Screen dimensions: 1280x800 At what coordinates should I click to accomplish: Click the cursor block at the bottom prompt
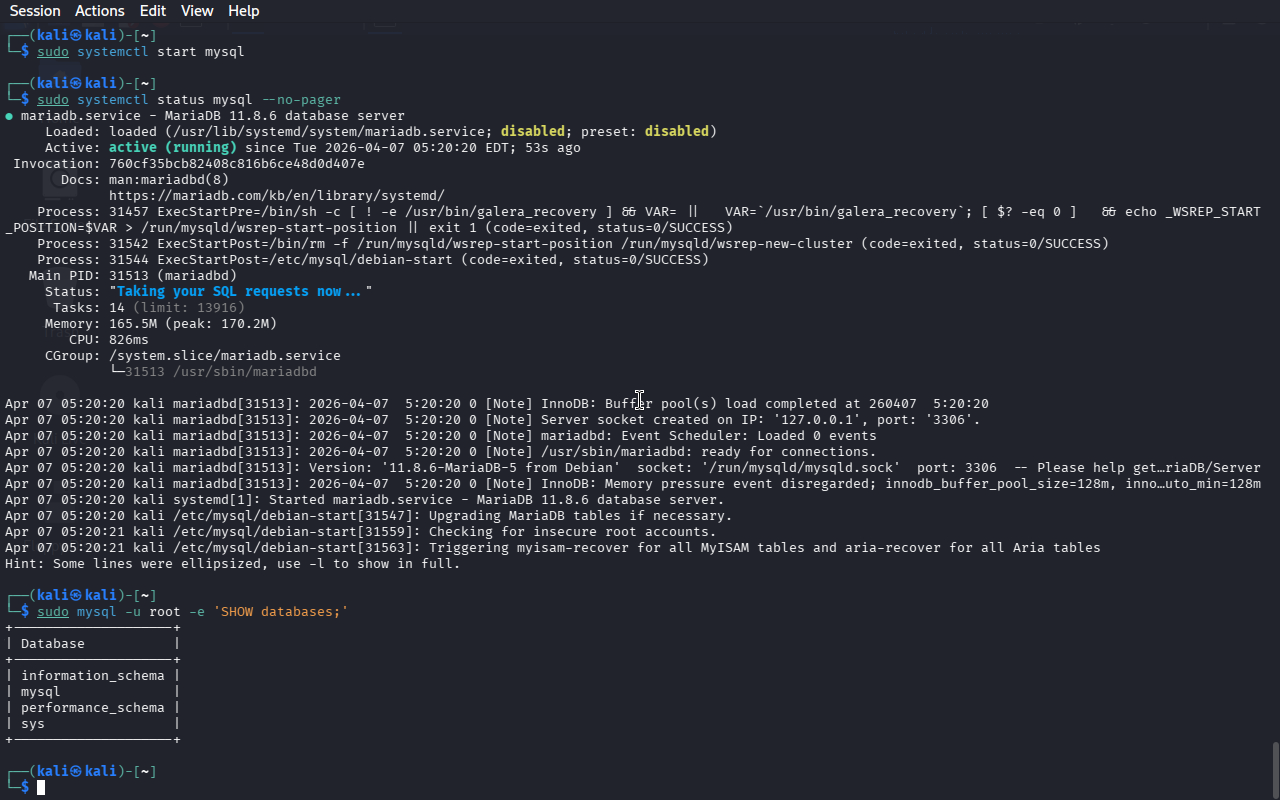point(41,788)
